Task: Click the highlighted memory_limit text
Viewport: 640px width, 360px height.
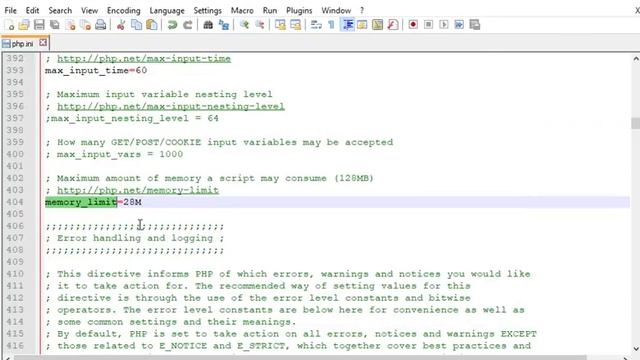Action: (81, 202)
